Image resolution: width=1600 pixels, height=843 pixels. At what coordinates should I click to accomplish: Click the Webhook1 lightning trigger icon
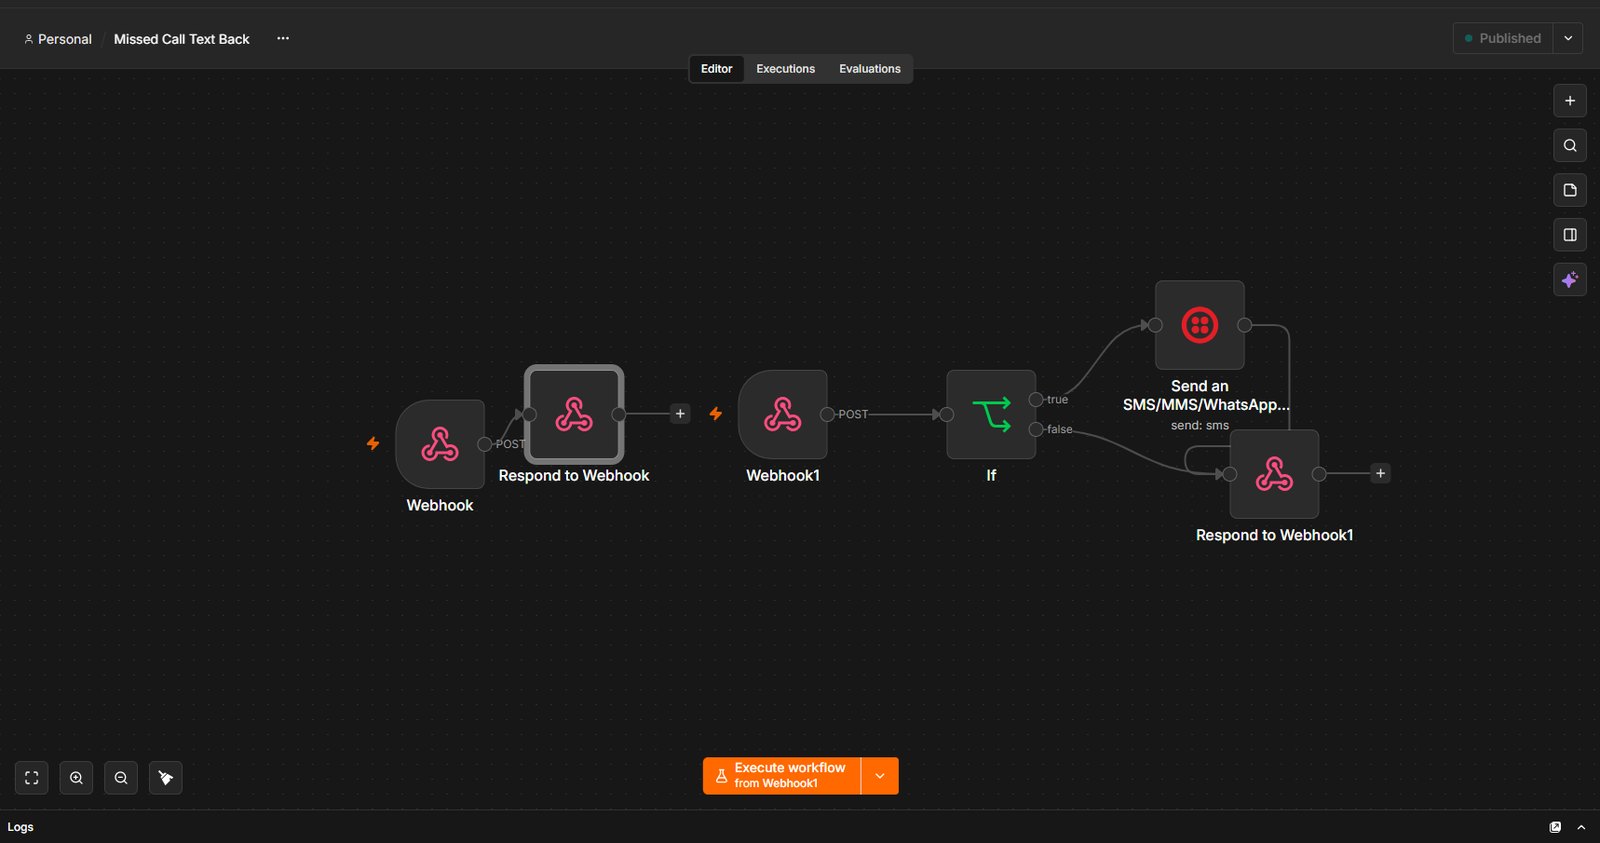716,413
